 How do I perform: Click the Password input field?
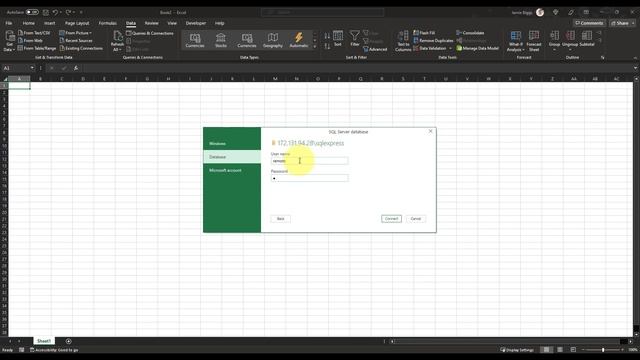tap(309, 178)
